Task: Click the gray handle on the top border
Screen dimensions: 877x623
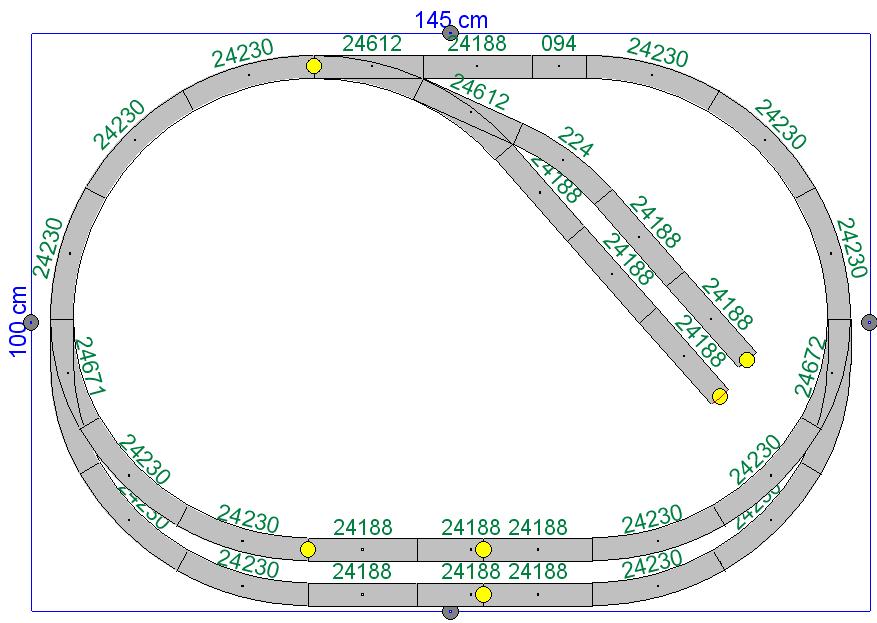Action: coord(450,33)
